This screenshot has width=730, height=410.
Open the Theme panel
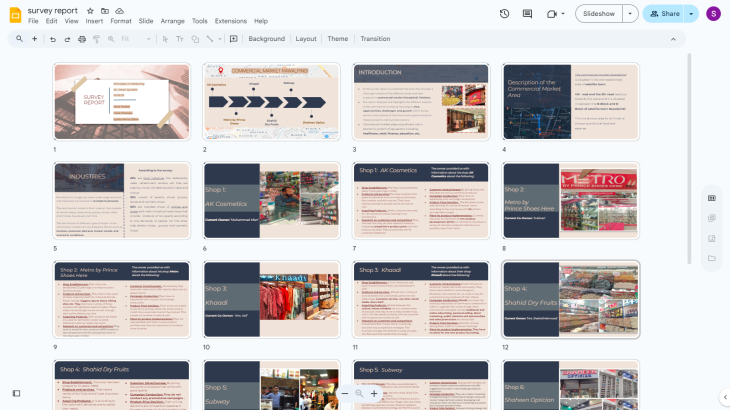coord(338,39)
